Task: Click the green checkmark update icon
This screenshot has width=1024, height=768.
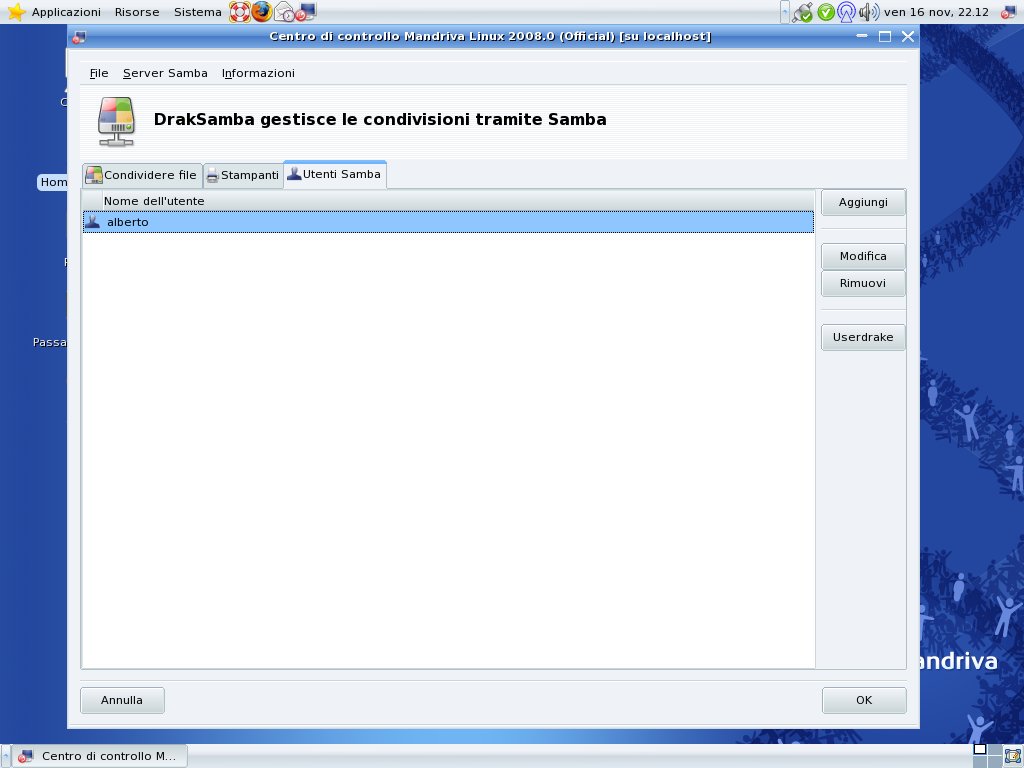Action: (825, 12)
